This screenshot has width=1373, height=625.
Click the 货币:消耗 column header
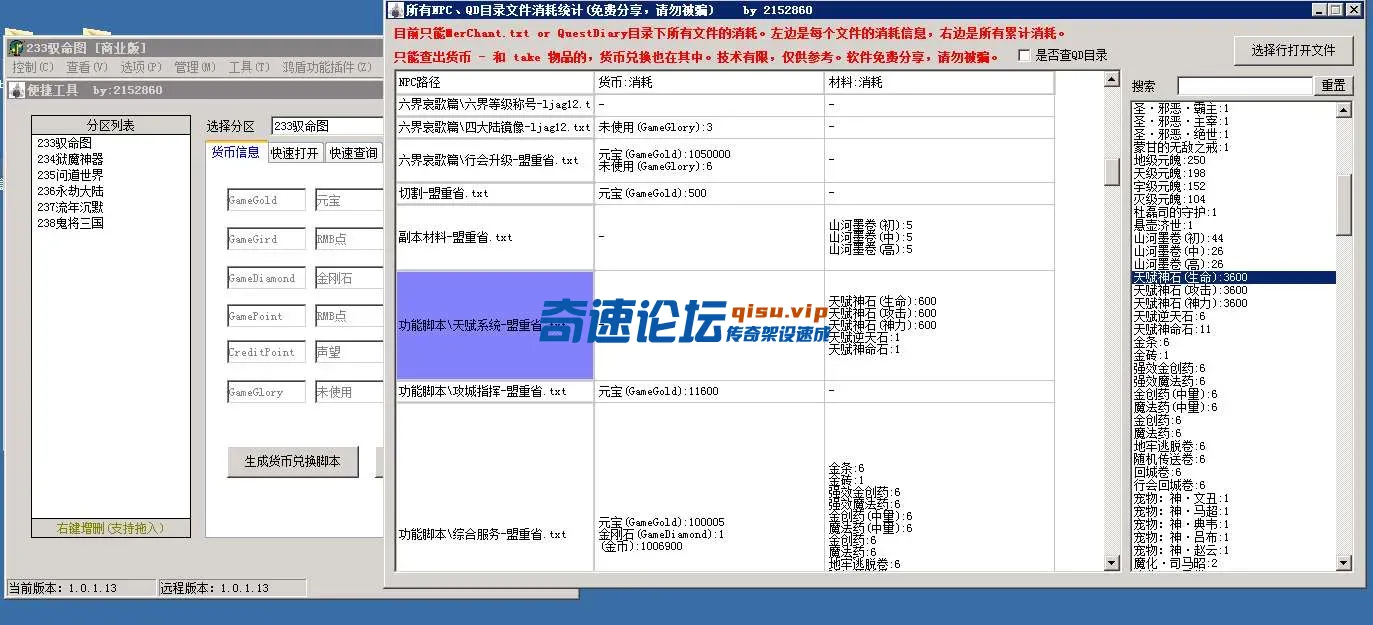(709, 82)
